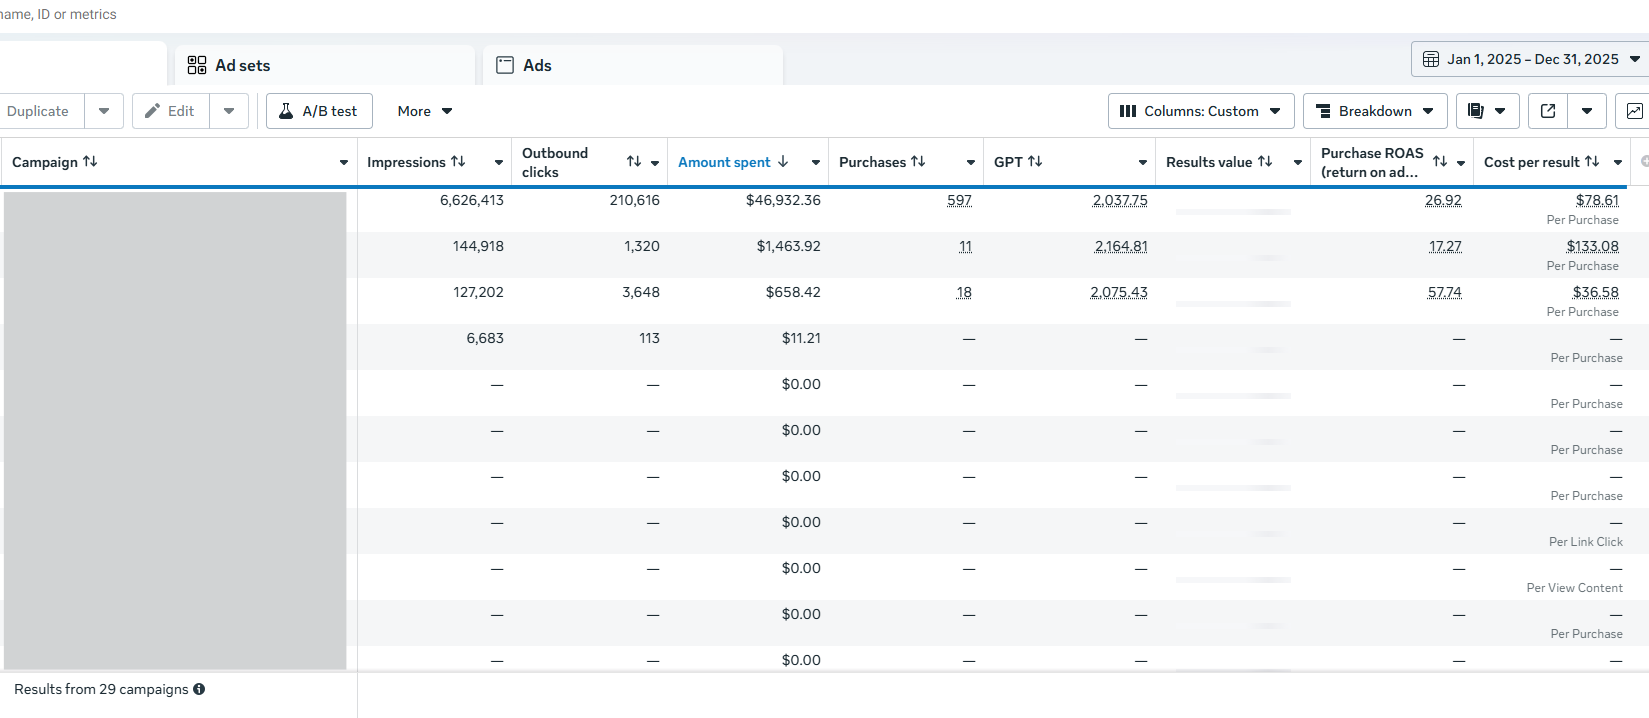
Task: Switch to the Ads tab
Action: click(537, 65)
